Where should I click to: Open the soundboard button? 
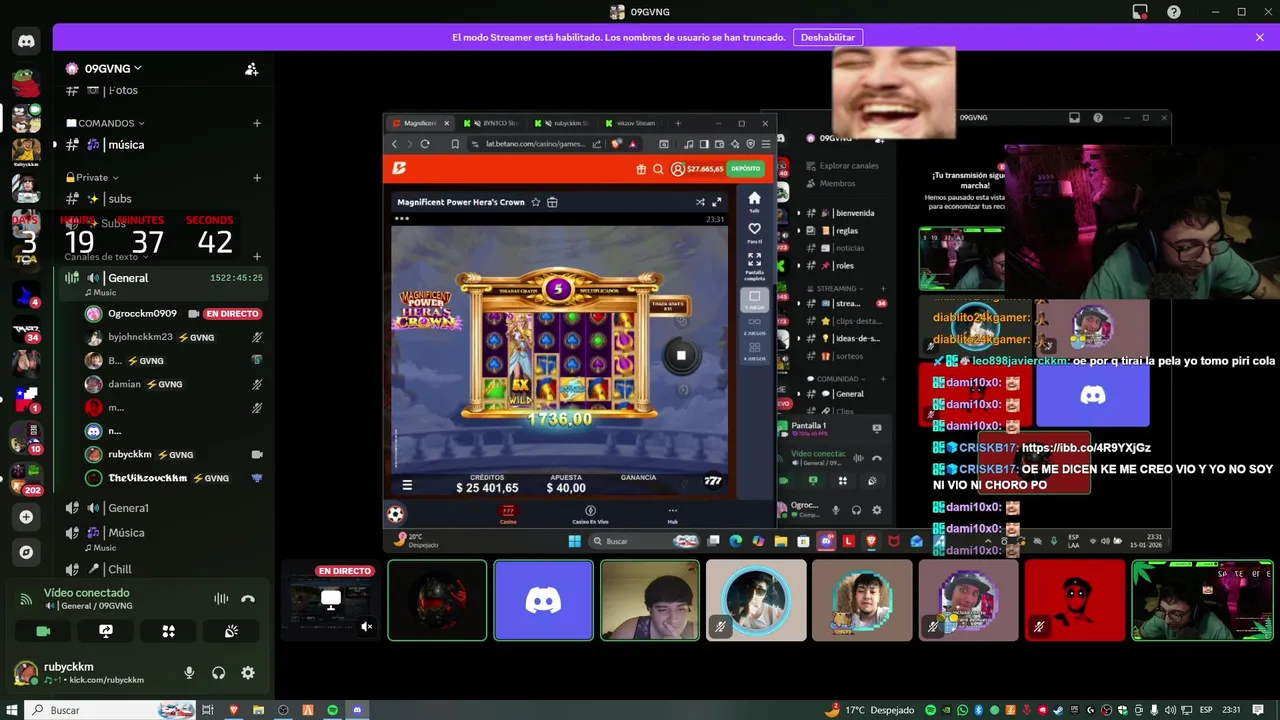click(x=231, y=631)
